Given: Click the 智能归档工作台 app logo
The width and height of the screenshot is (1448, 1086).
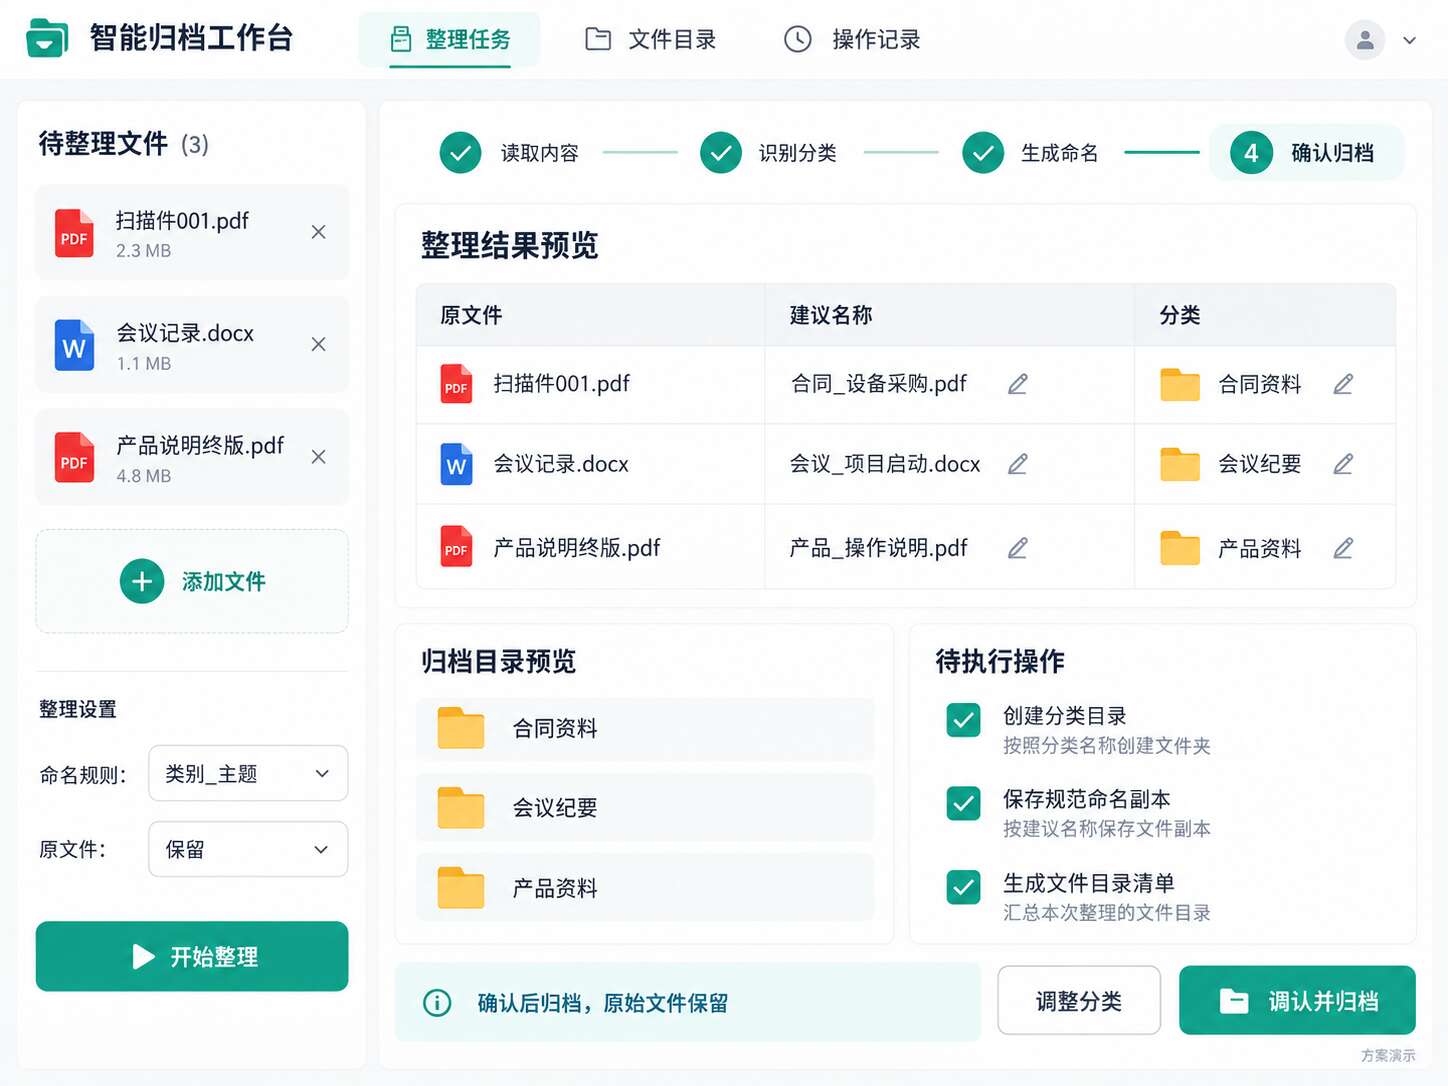Looking at the screenshot, I should [x=47, y=38].
